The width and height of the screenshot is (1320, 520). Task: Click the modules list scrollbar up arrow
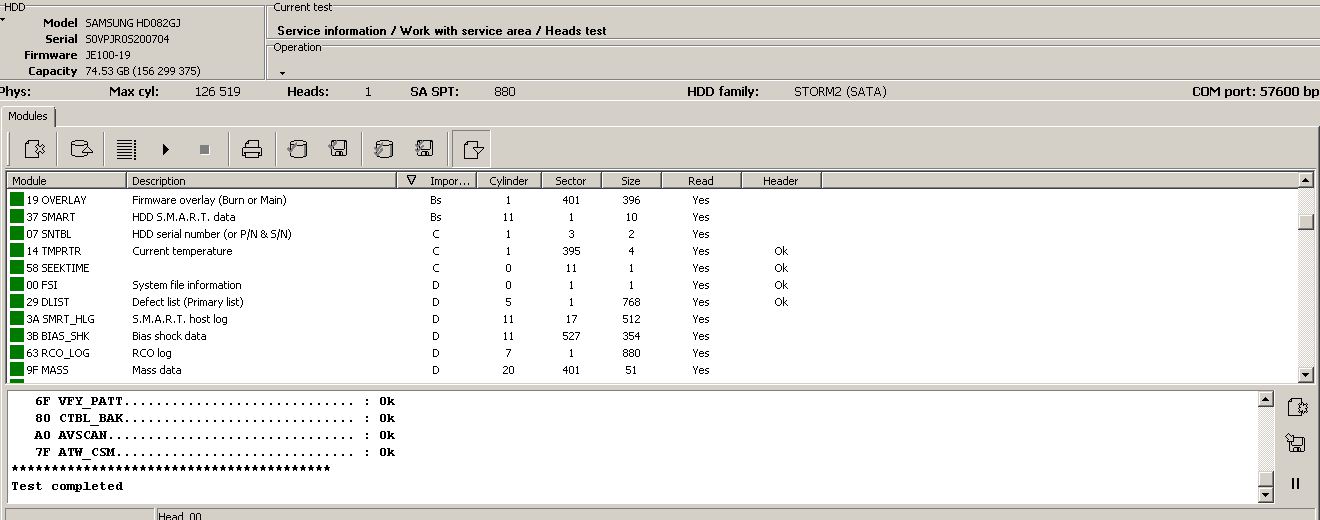point(1305,180)
